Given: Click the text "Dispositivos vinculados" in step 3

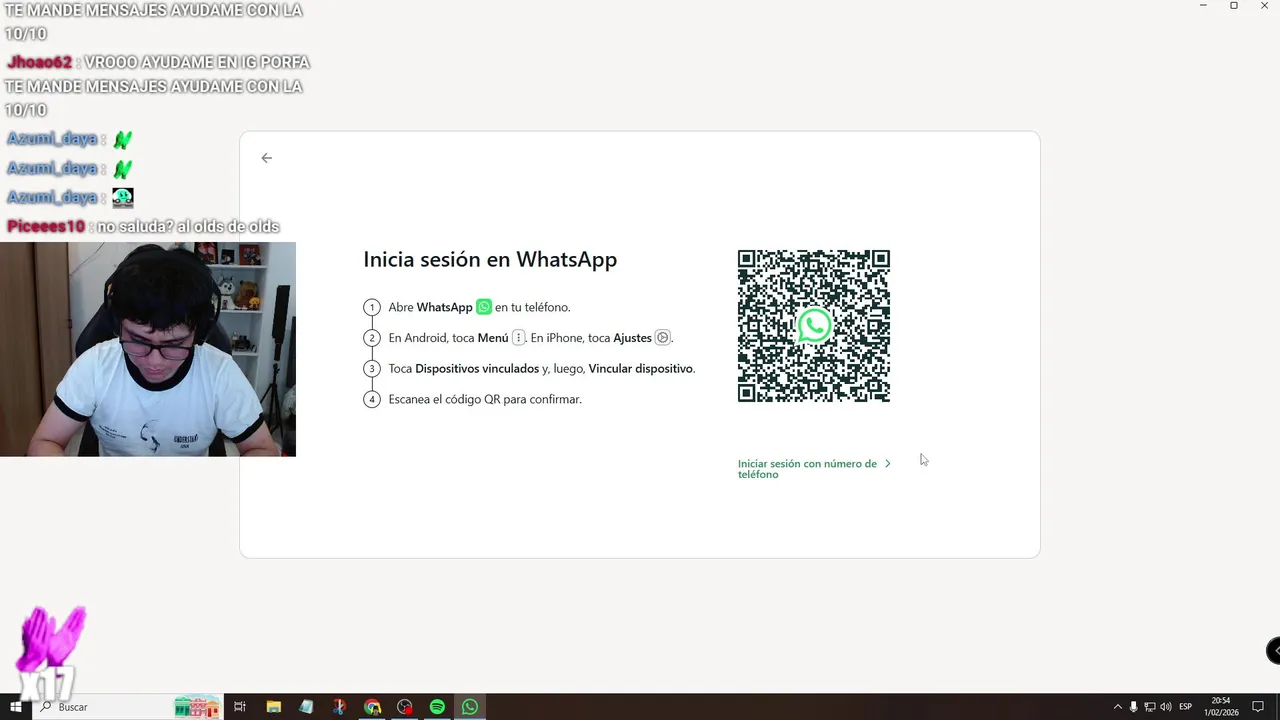Looking at the screenshot, I should click(477, 369).
